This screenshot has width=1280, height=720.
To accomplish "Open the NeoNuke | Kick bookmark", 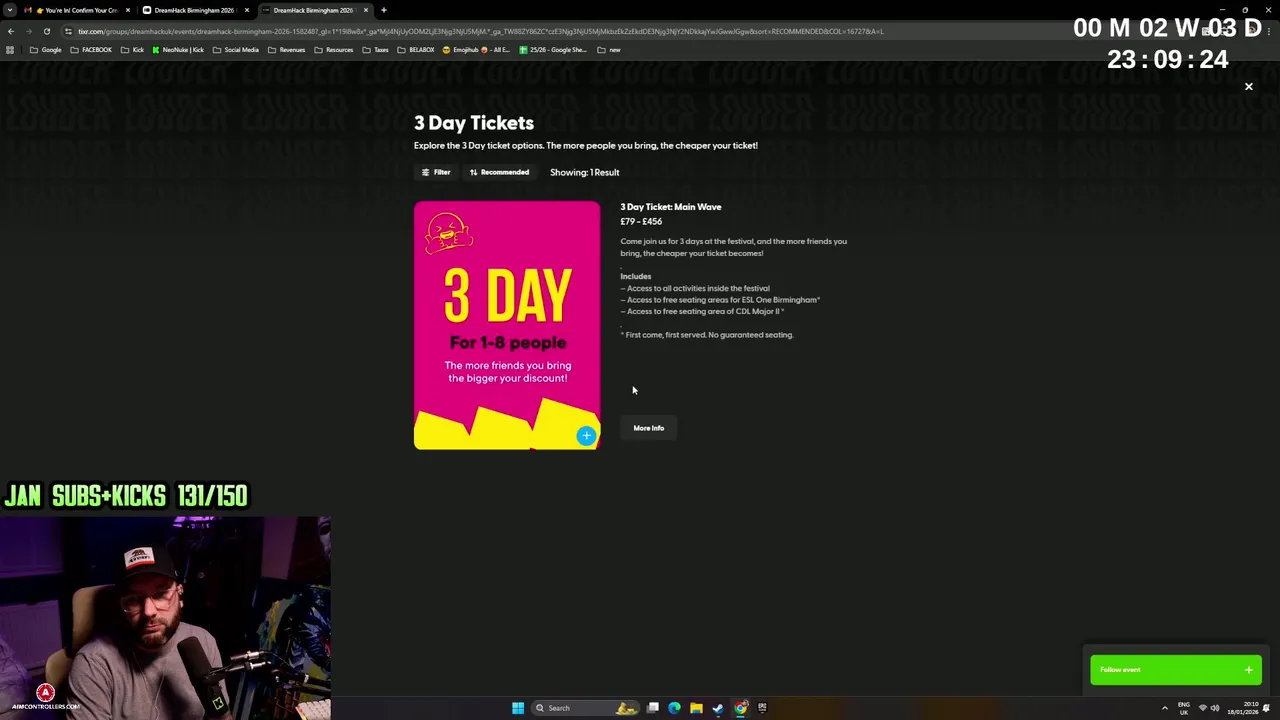I will 178,50.
